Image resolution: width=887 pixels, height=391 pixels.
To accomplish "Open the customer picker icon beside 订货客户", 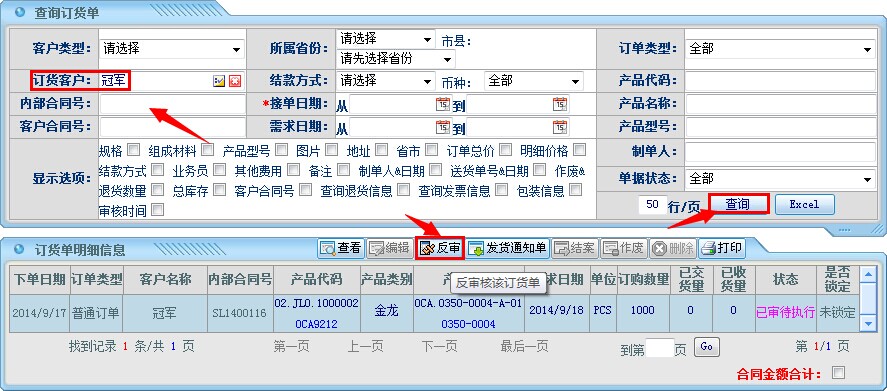I will pos(219,81).
